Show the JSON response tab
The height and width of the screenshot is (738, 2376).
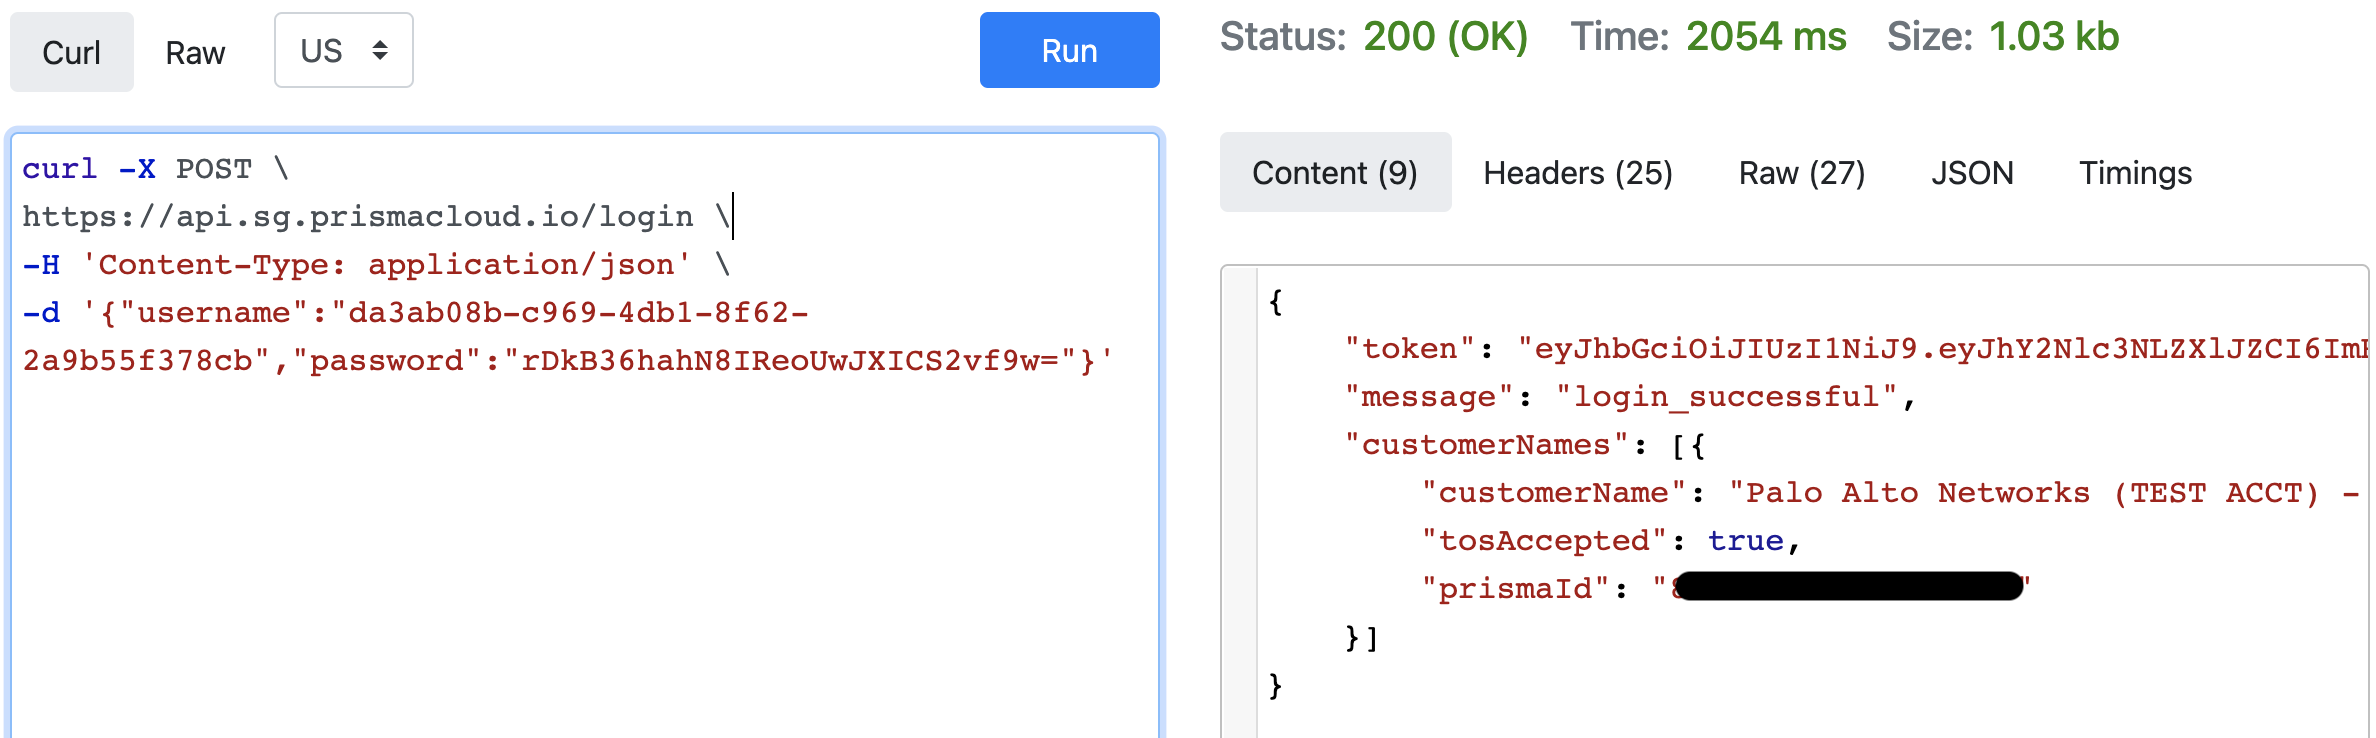1971,173
